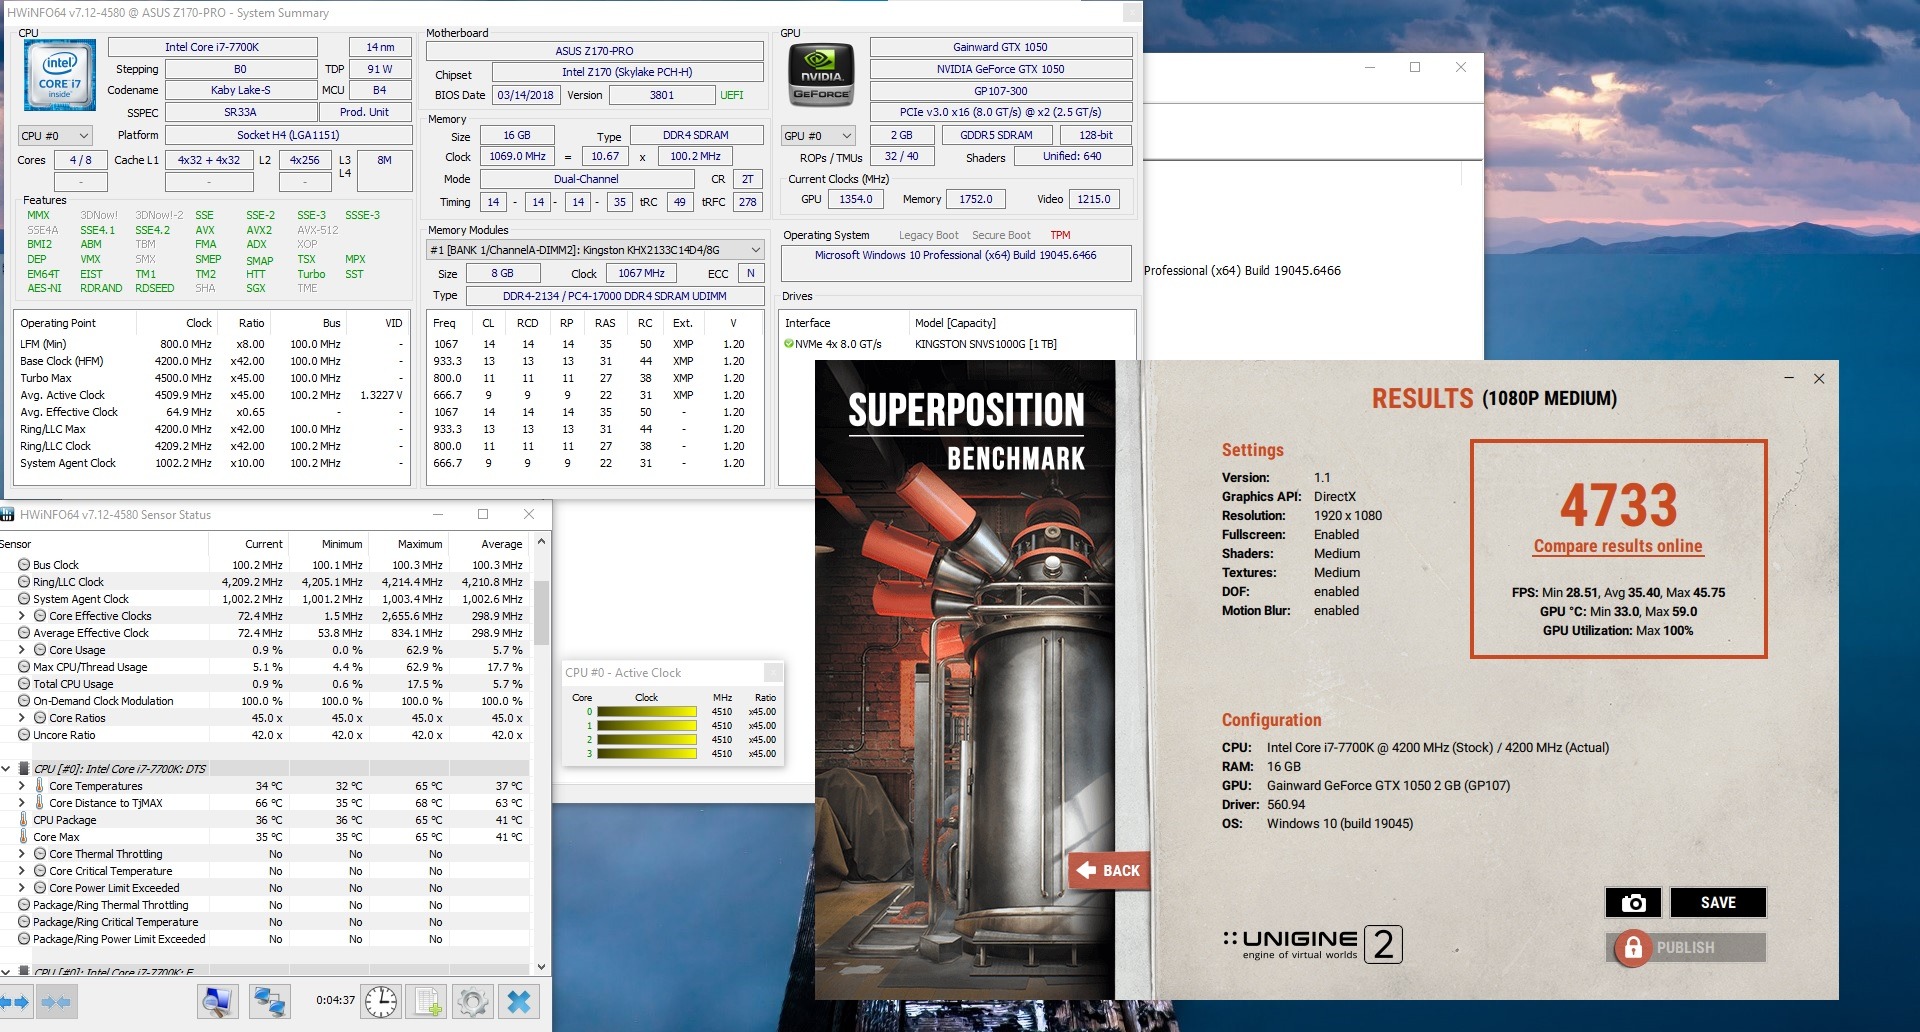Image resolution: width=1920 pixels, height=1032 pixels.
Task: Click the 'ASUS Z170-PRO' motherboard field
Action: click(595, 51)
